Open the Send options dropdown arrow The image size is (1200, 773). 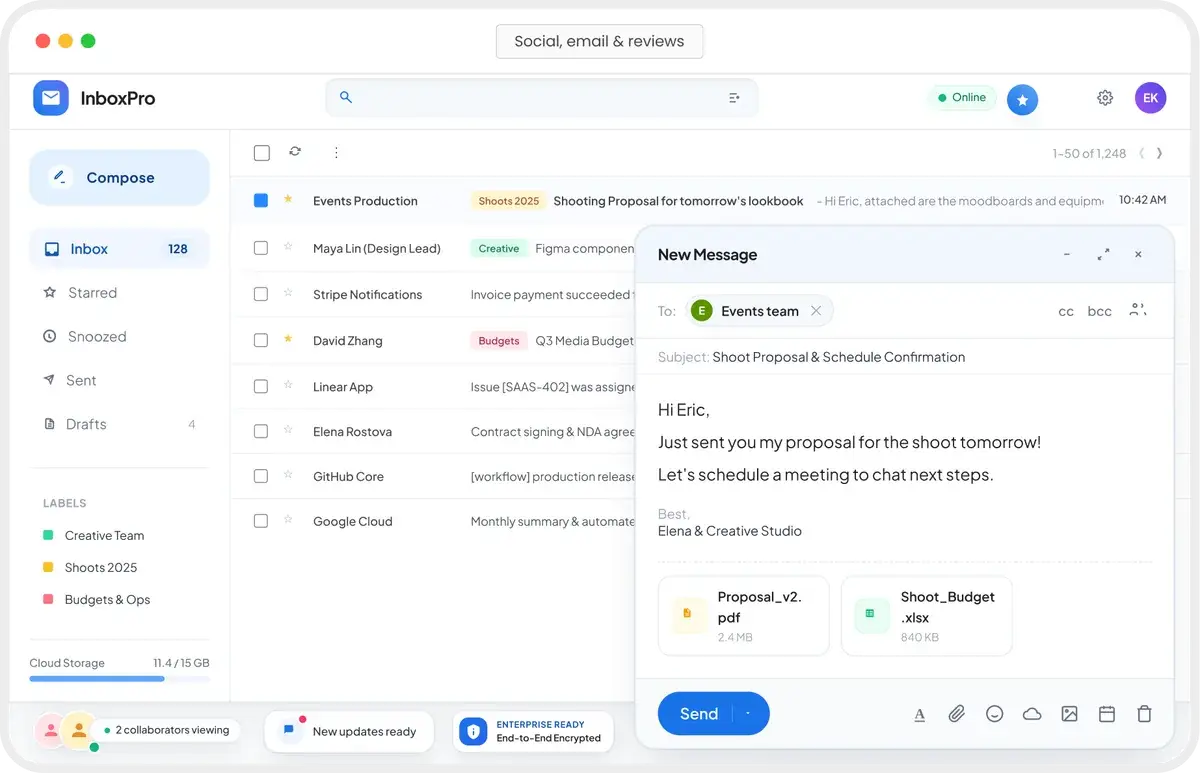point(749,714)
